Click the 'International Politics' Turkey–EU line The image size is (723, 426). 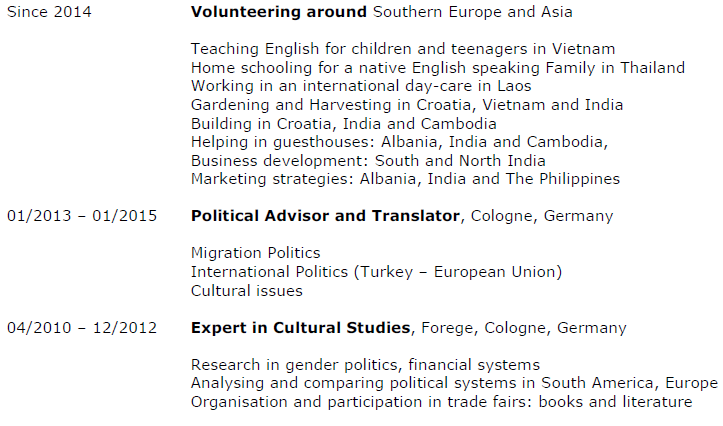click(376, 272)
